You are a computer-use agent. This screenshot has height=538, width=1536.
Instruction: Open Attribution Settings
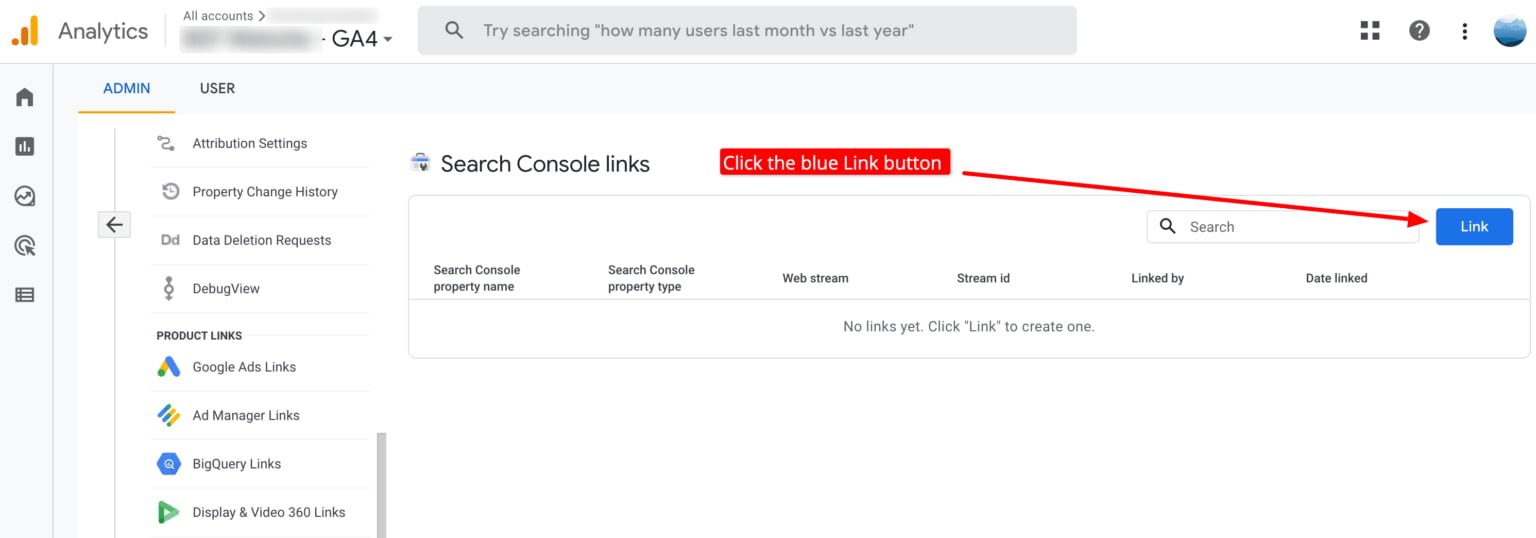pyautogui.click(x=250, y=143)
